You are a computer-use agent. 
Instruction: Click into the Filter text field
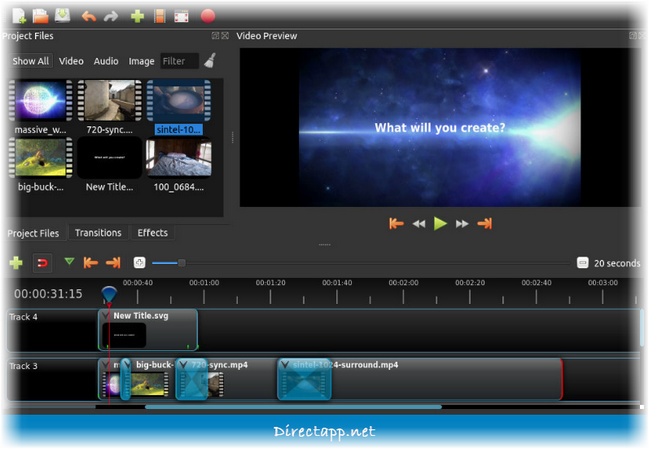click(x=180, y=61)
